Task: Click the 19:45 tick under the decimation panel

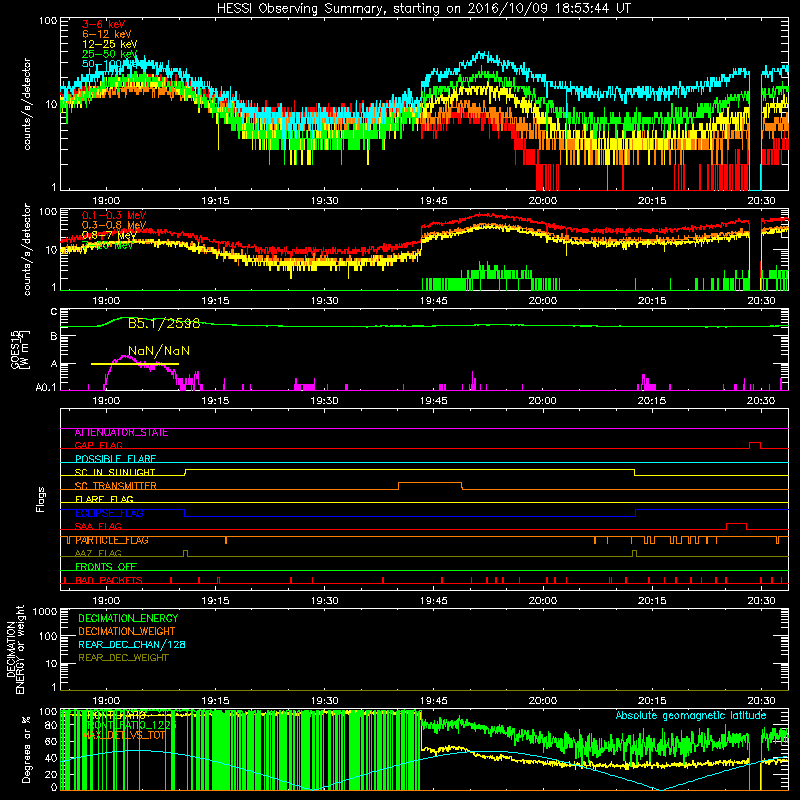Action: click(x=434, y=701)
